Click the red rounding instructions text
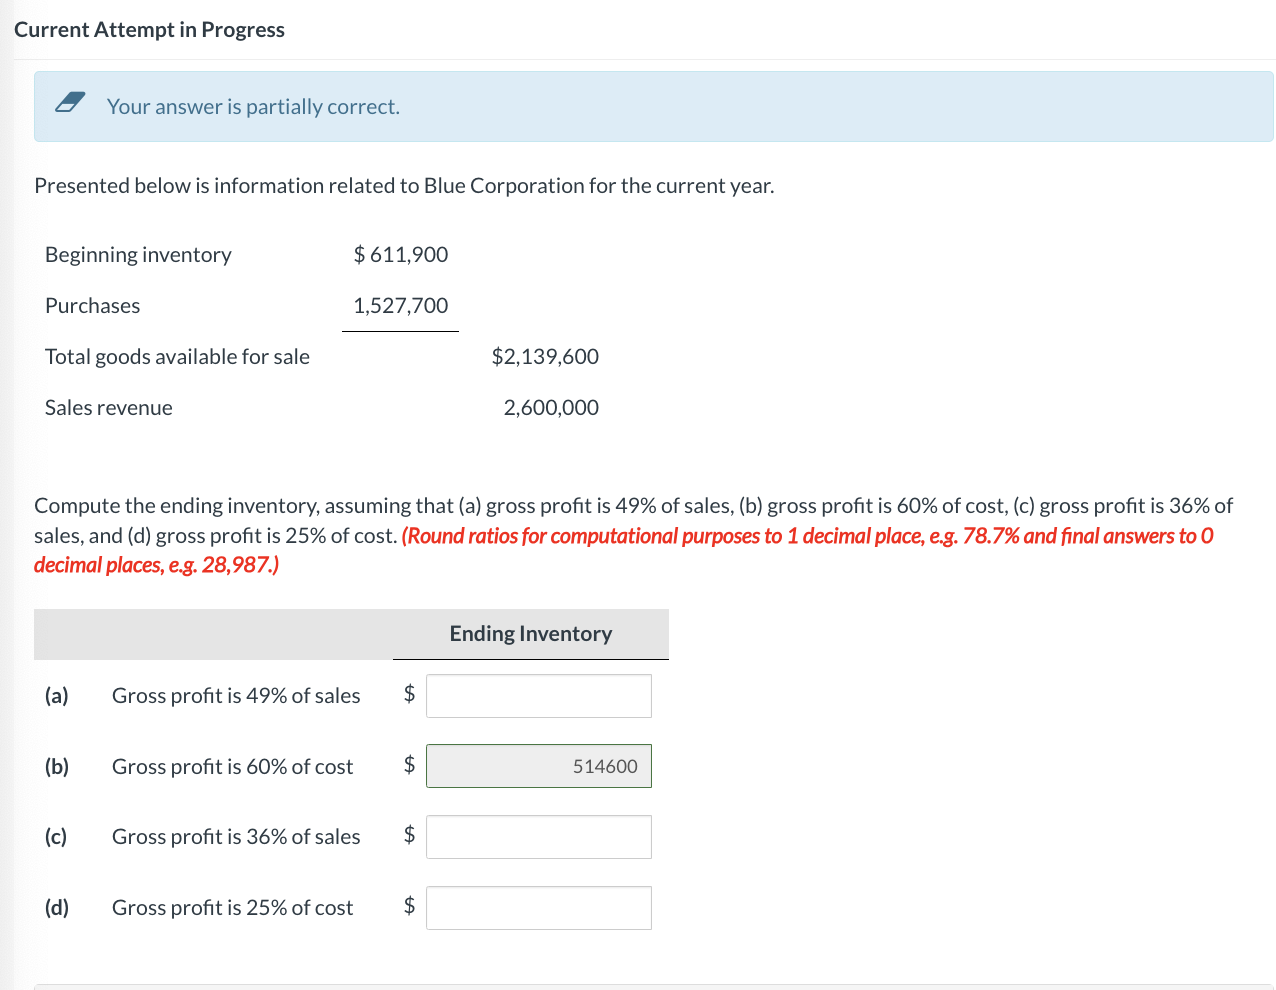The height and width of the screenshot is (990, 1276). (624, 550)
